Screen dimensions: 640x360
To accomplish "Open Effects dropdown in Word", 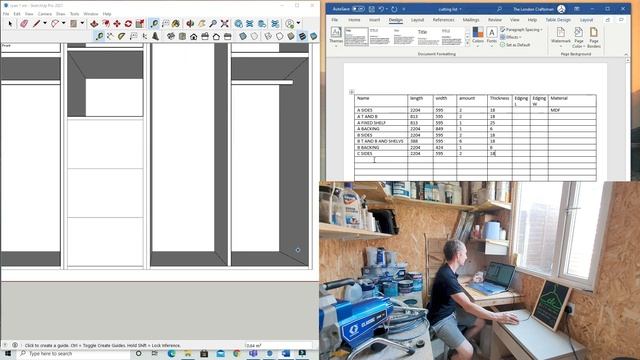I will tap(511, 37).
